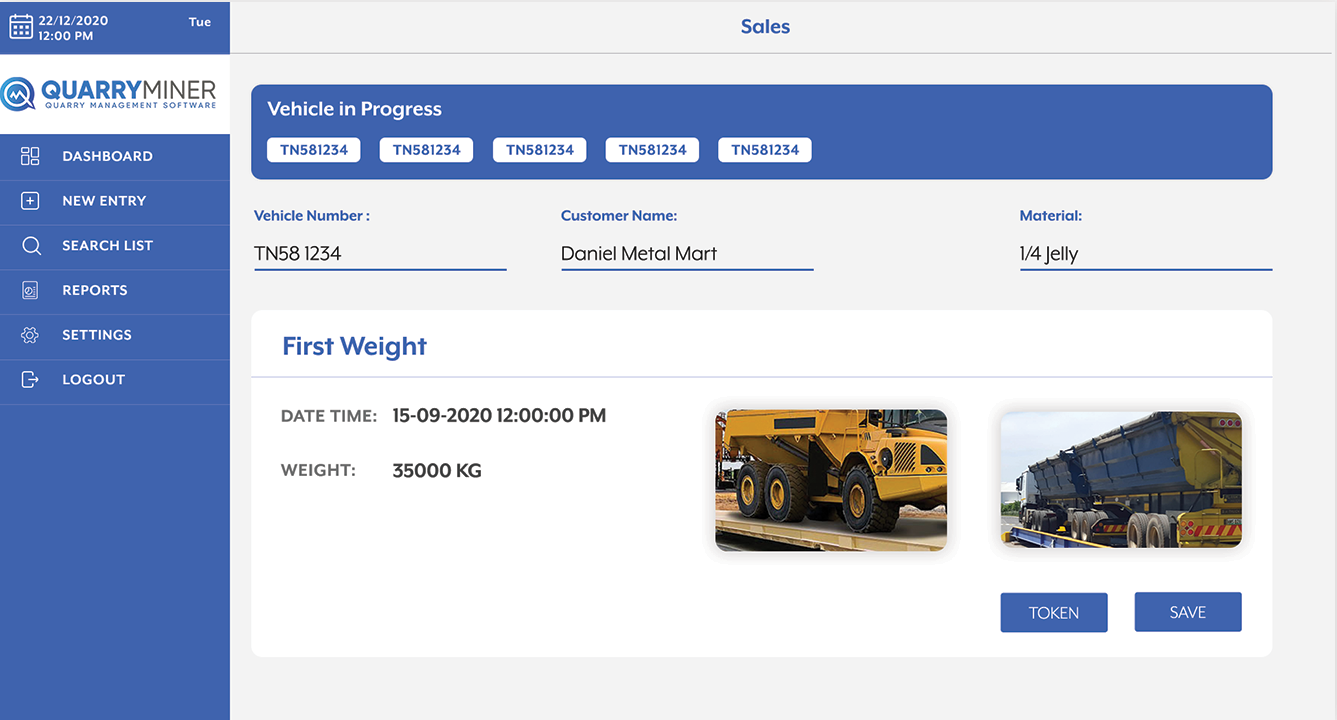
Task: Click the Vehicle Number label
Action: 312,216
